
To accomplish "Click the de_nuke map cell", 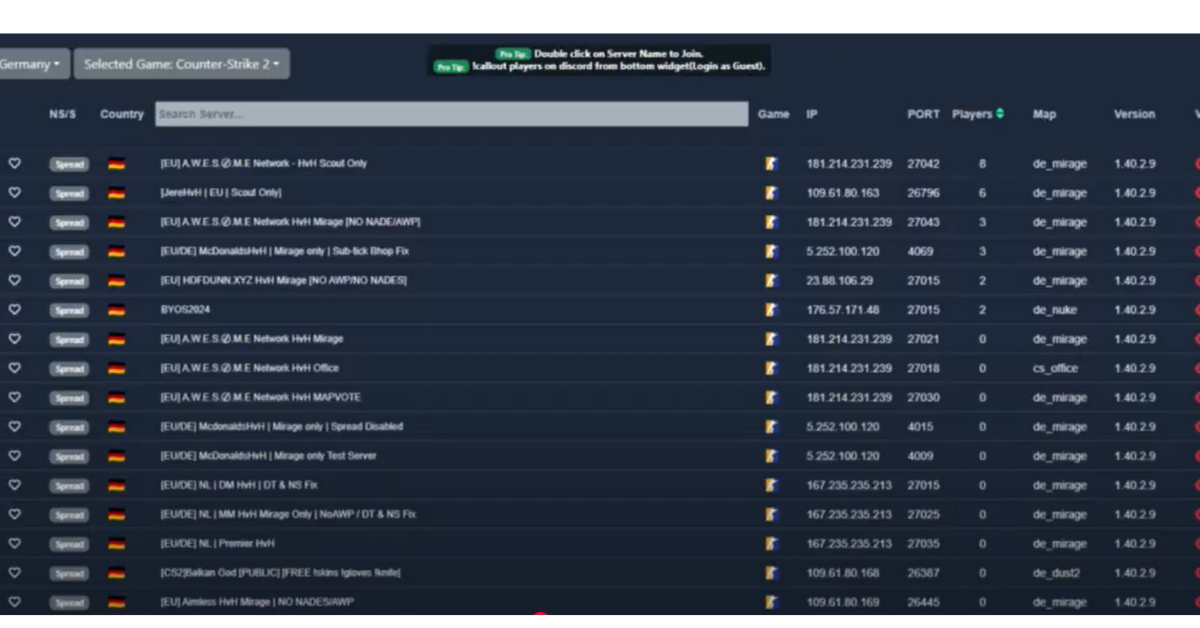I will pyautogui.click(x=1055, y=310).
